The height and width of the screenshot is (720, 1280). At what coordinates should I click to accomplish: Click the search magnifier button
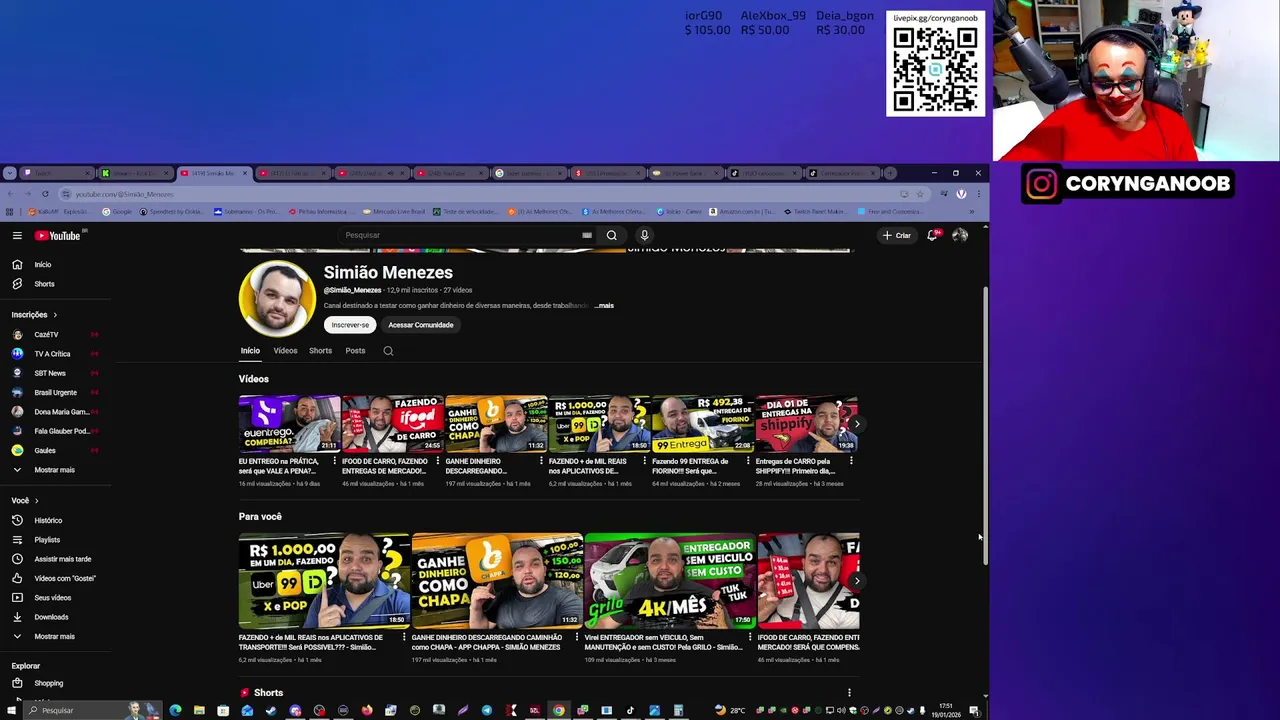(612, 236)
